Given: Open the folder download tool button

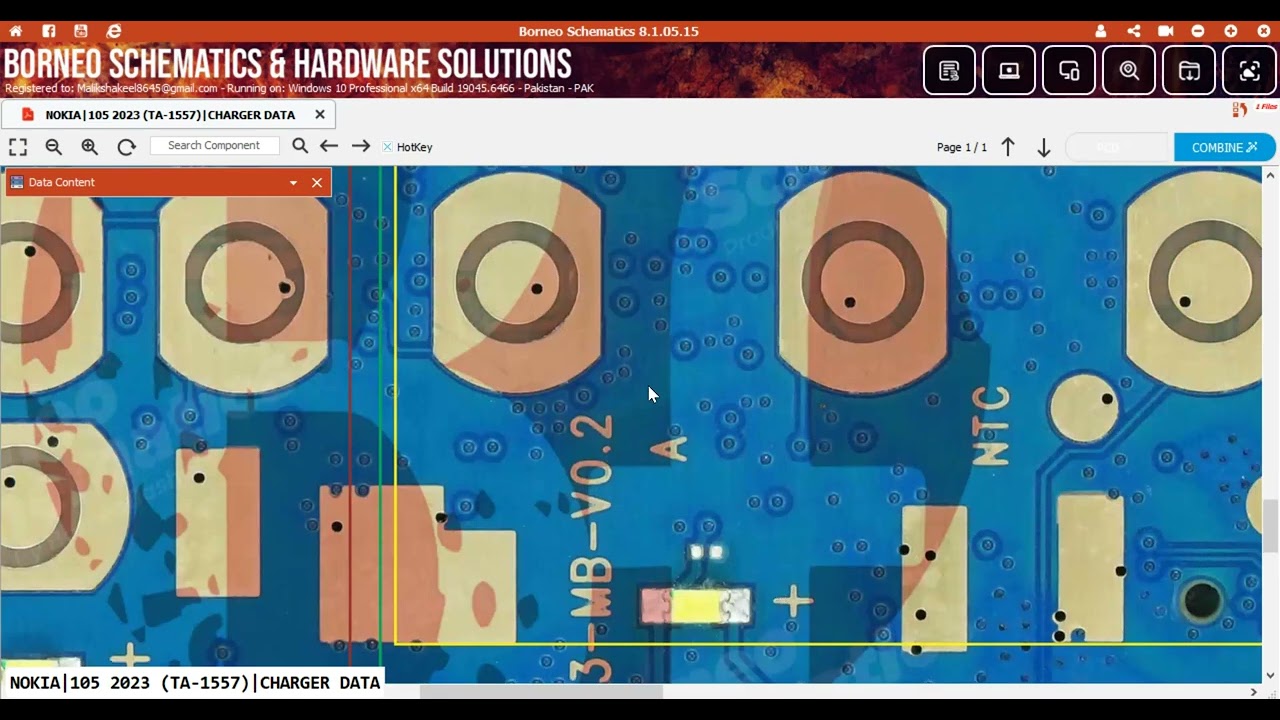Looking at the screenshot, I should pos(1189,70).
